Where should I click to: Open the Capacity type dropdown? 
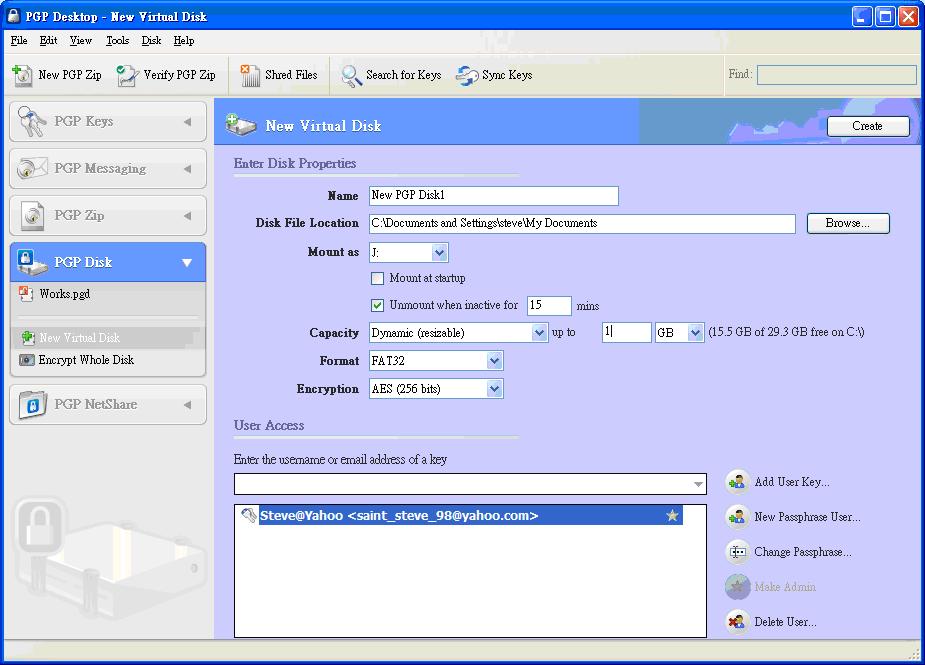539,333
